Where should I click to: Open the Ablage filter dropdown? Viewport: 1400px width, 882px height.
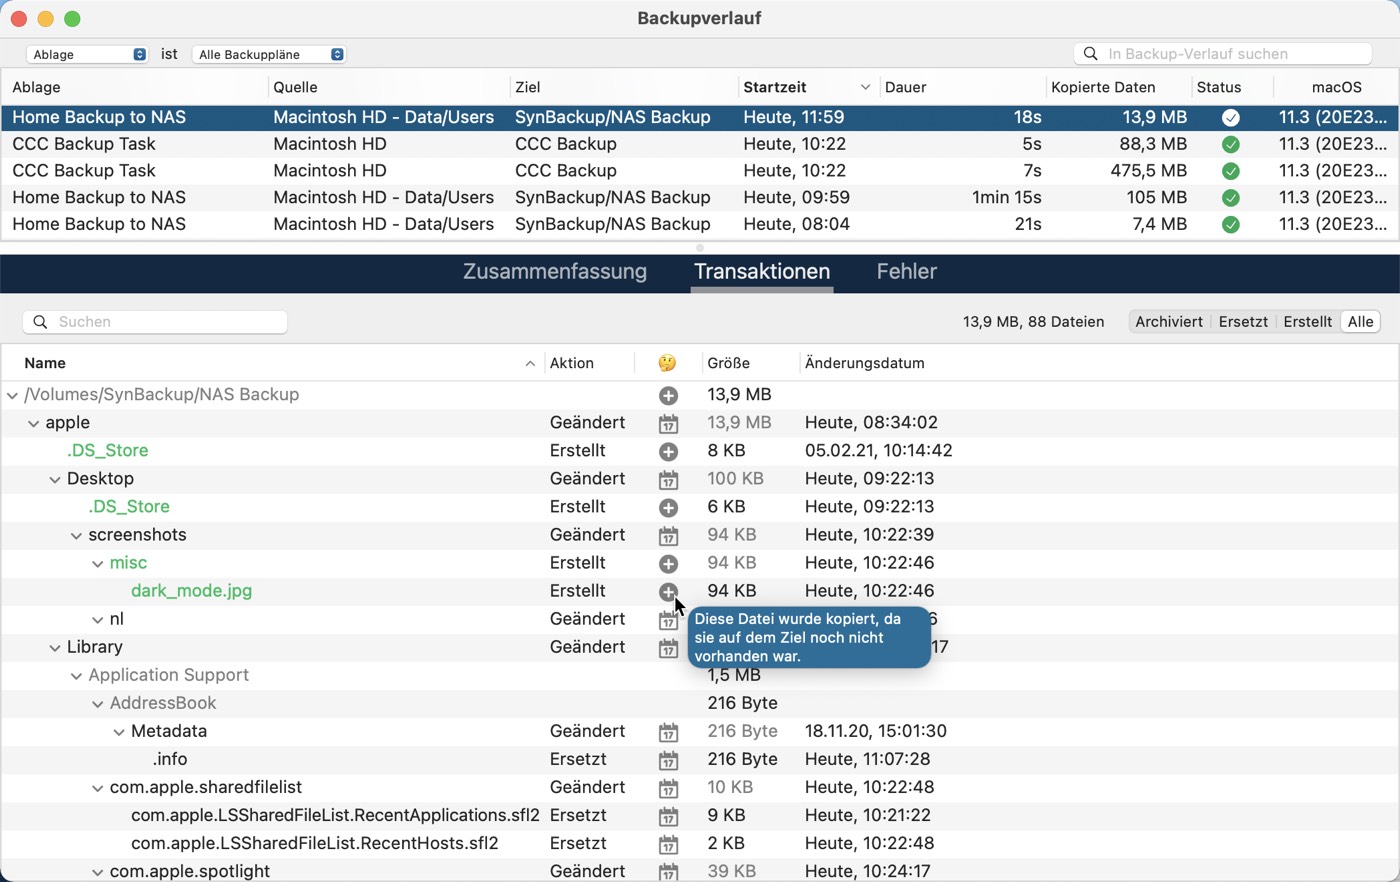(87, 54)
